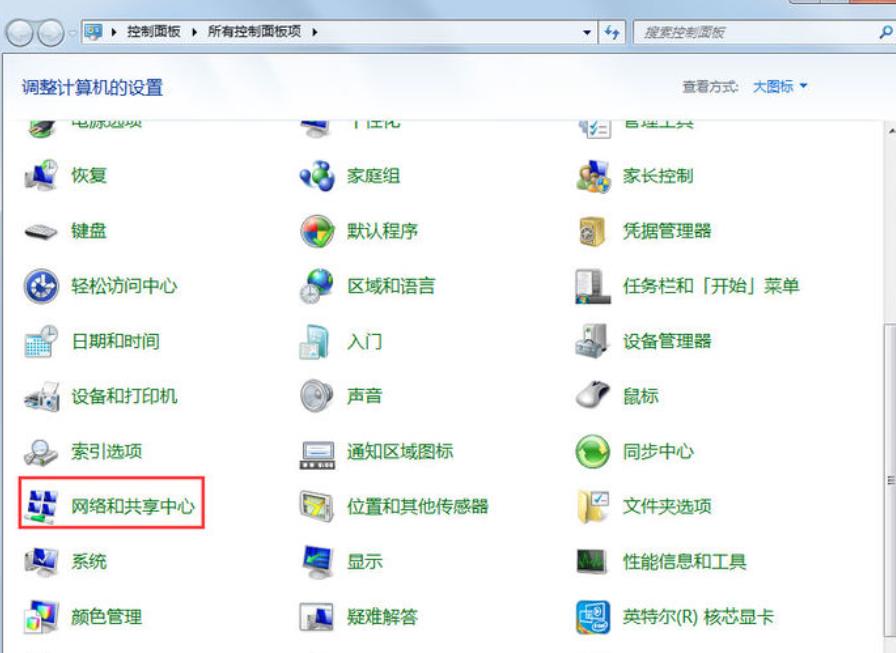Click the 区域和语言 text link
The image size is (896, 653).
click(391, 286)
